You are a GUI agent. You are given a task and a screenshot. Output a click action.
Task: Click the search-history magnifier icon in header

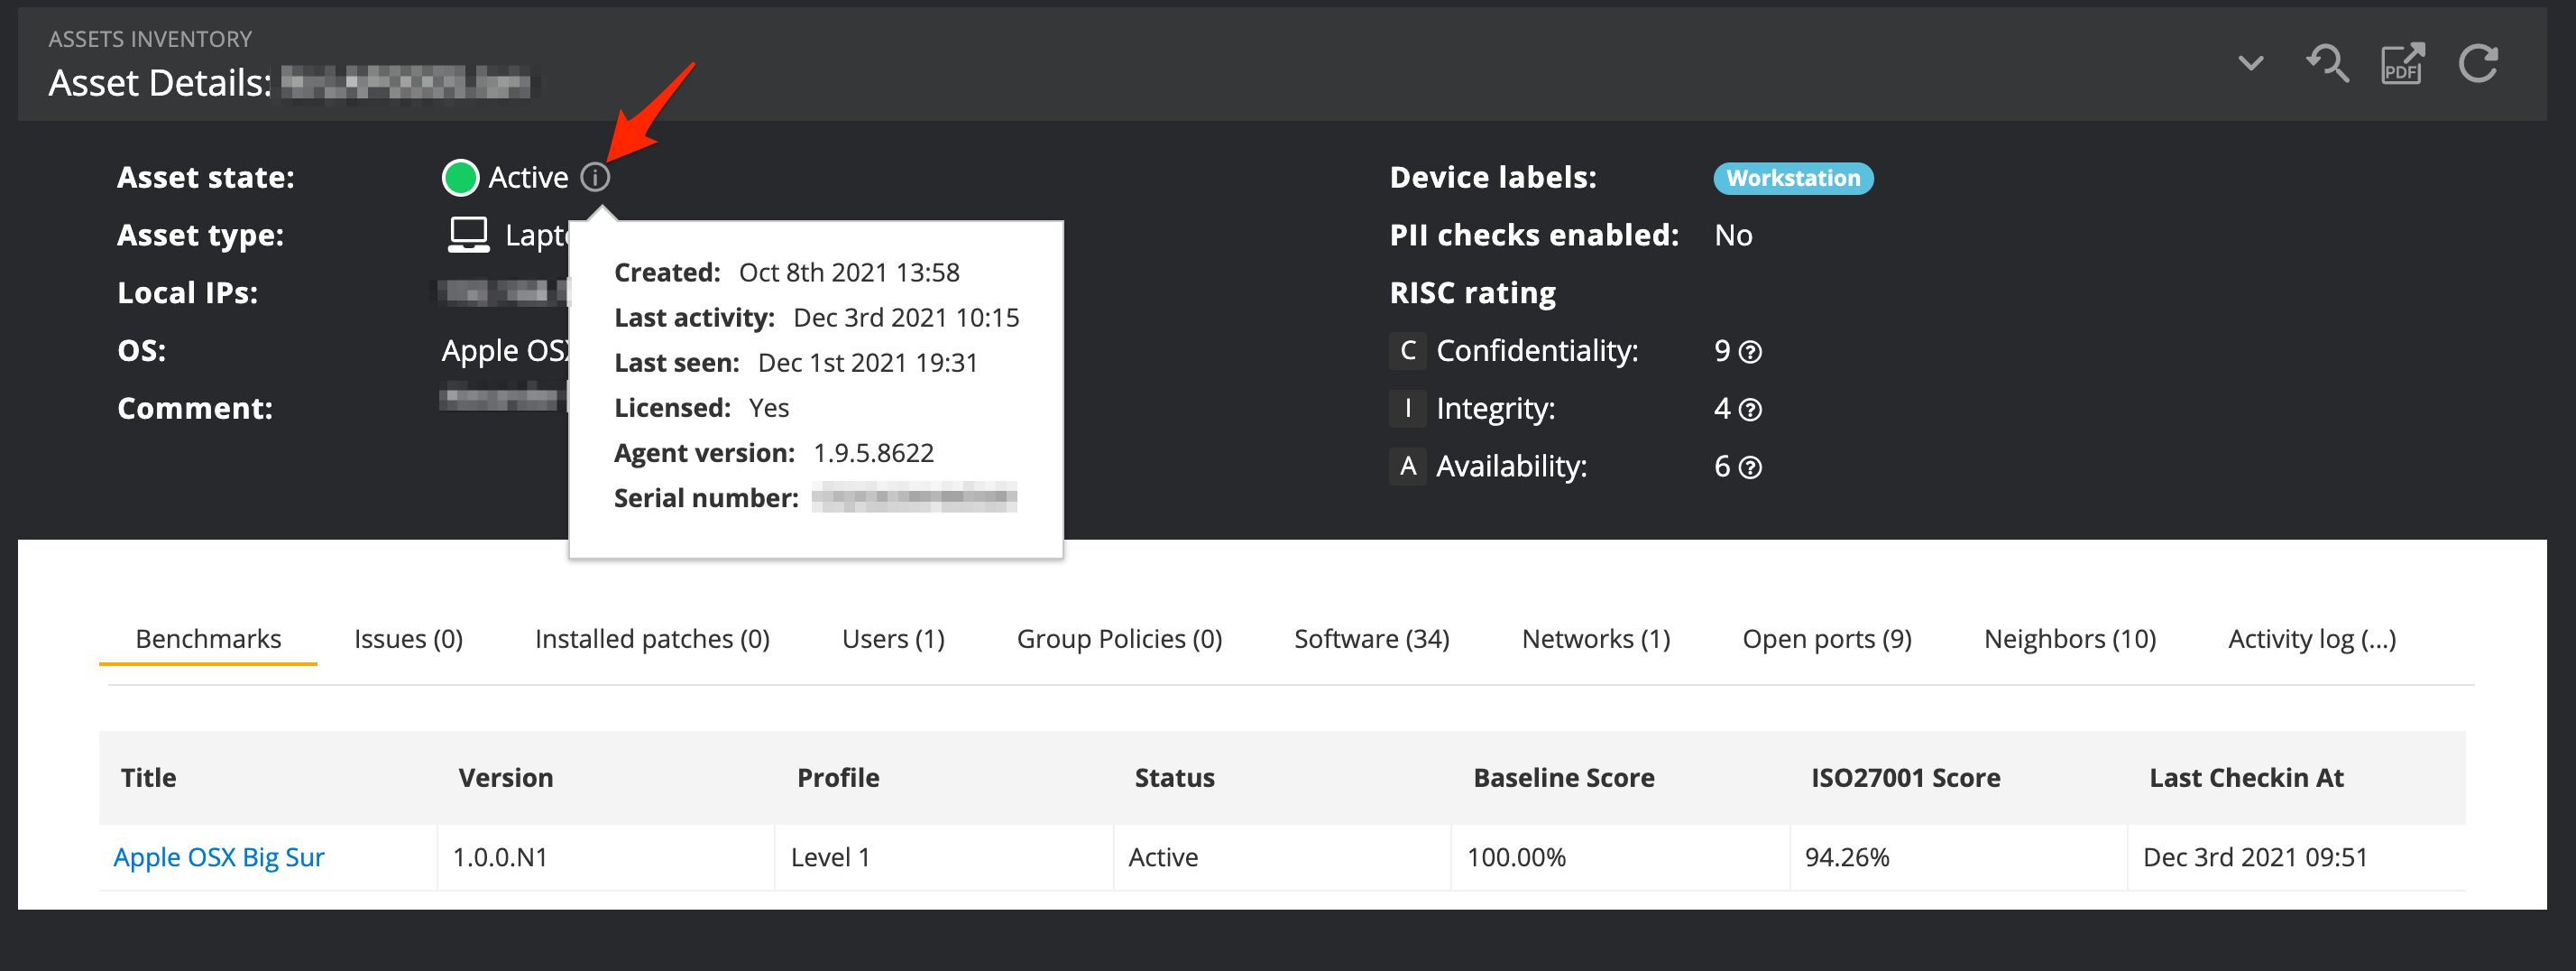pyautogui.click(x=2326, y=64)
